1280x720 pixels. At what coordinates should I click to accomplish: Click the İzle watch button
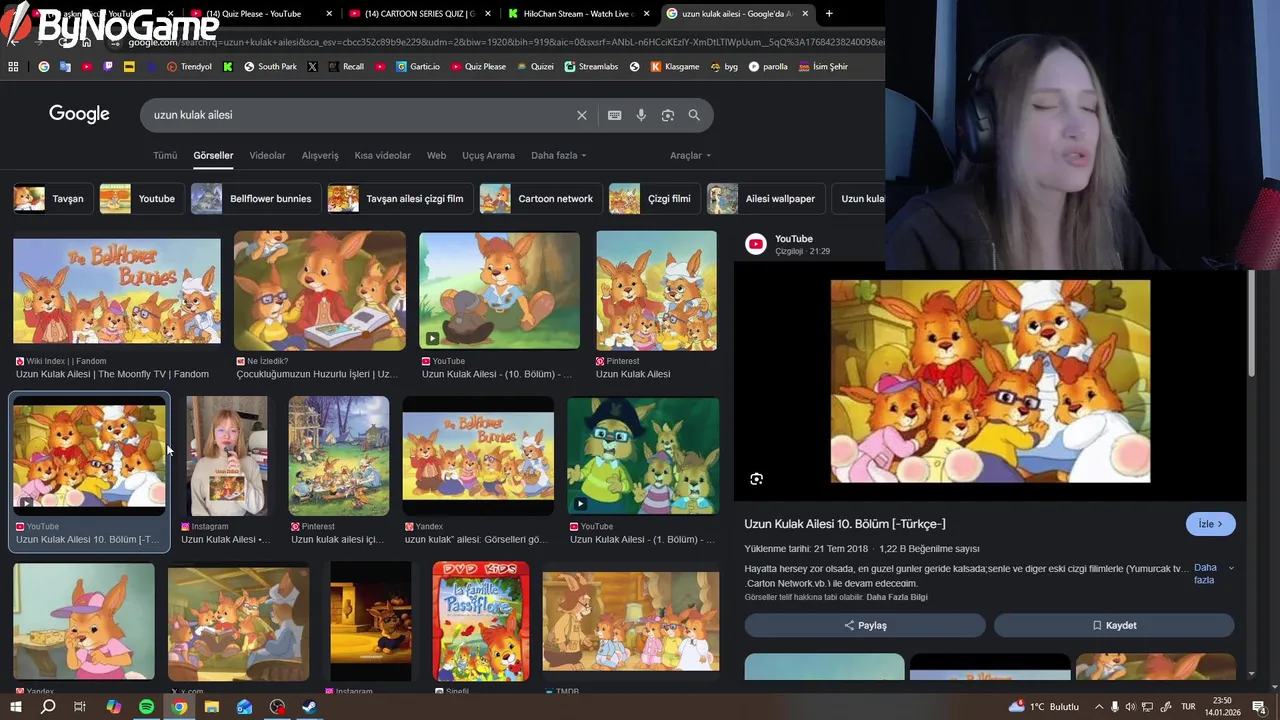pos(1210,524)
